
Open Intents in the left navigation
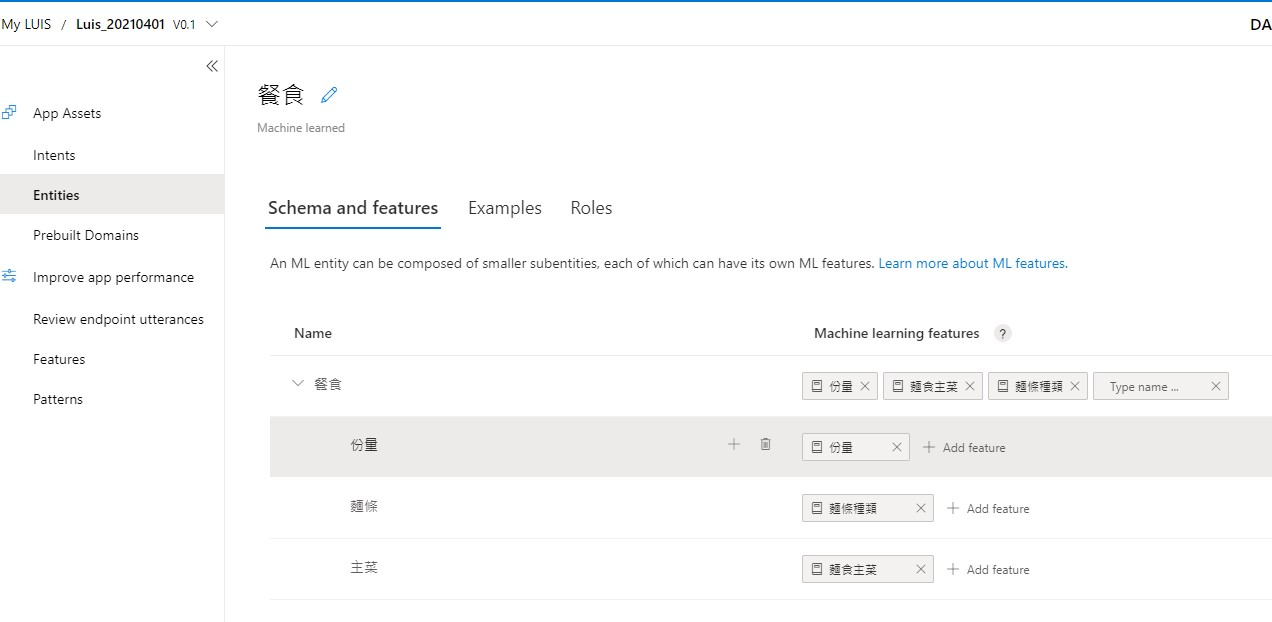(x=54, y=155)
